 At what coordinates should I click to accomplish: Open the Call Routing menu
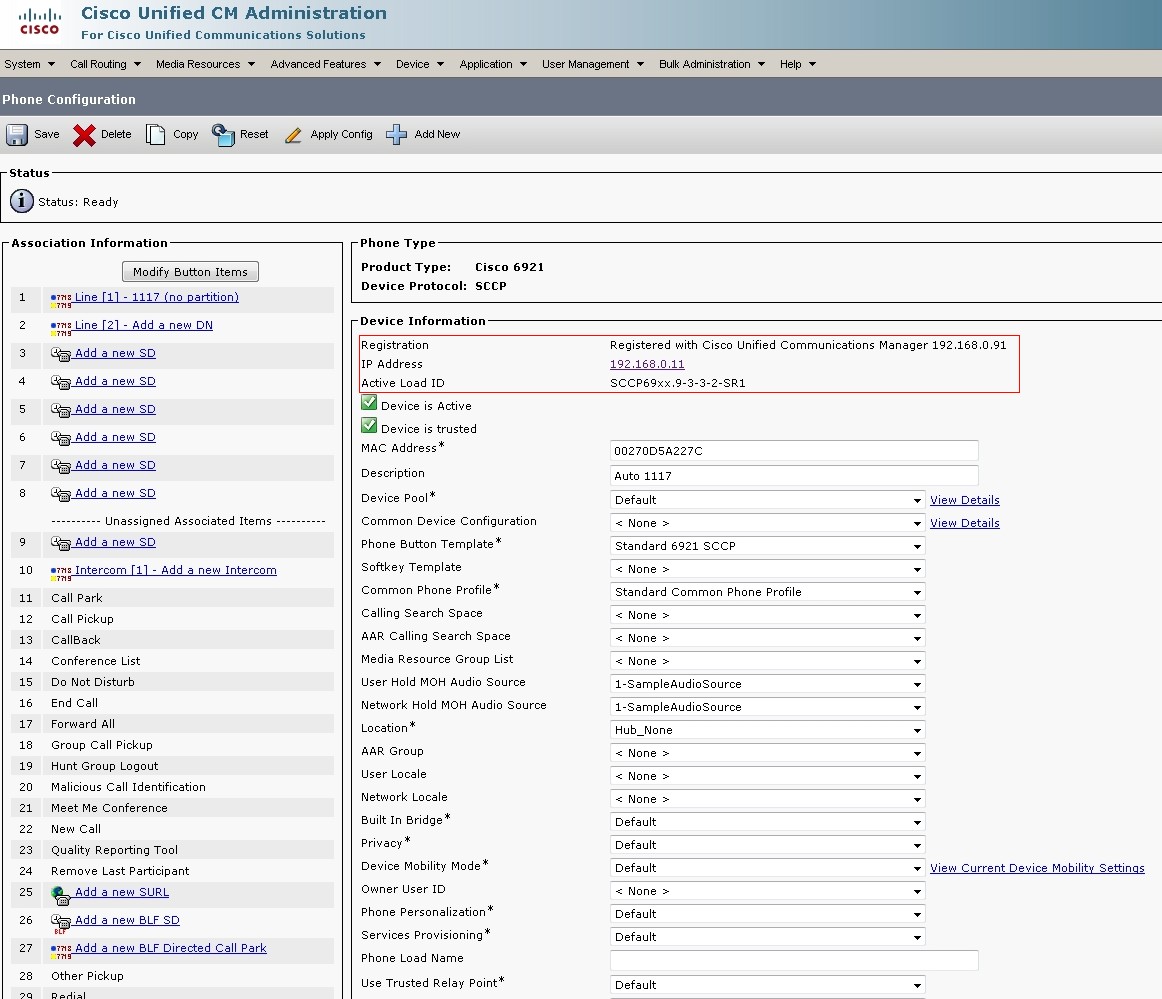click(105, 64)
